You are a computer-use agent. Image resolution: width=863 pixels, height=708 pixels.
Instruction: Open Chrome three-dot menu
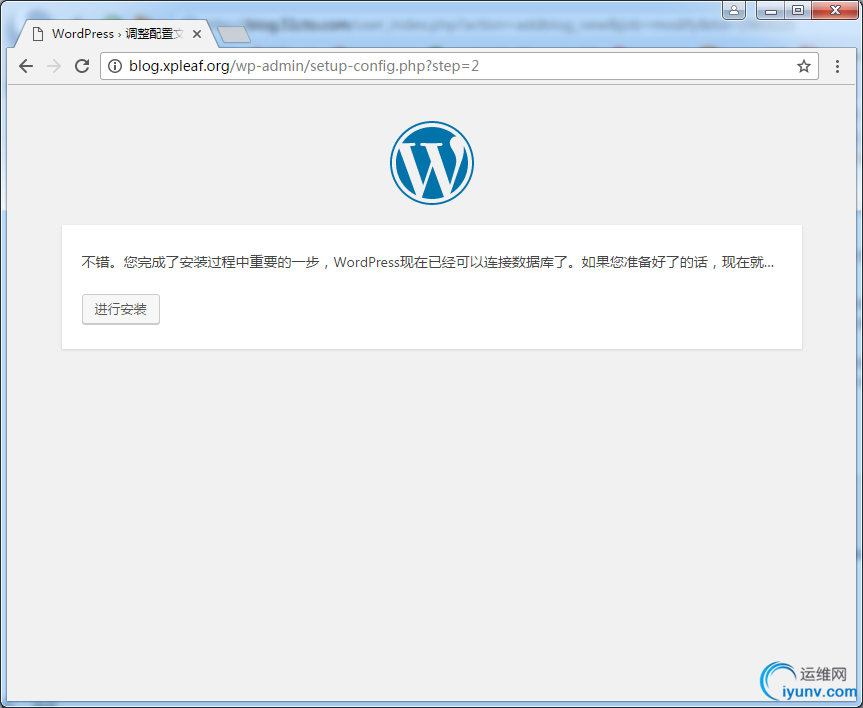tap(837, 66)
